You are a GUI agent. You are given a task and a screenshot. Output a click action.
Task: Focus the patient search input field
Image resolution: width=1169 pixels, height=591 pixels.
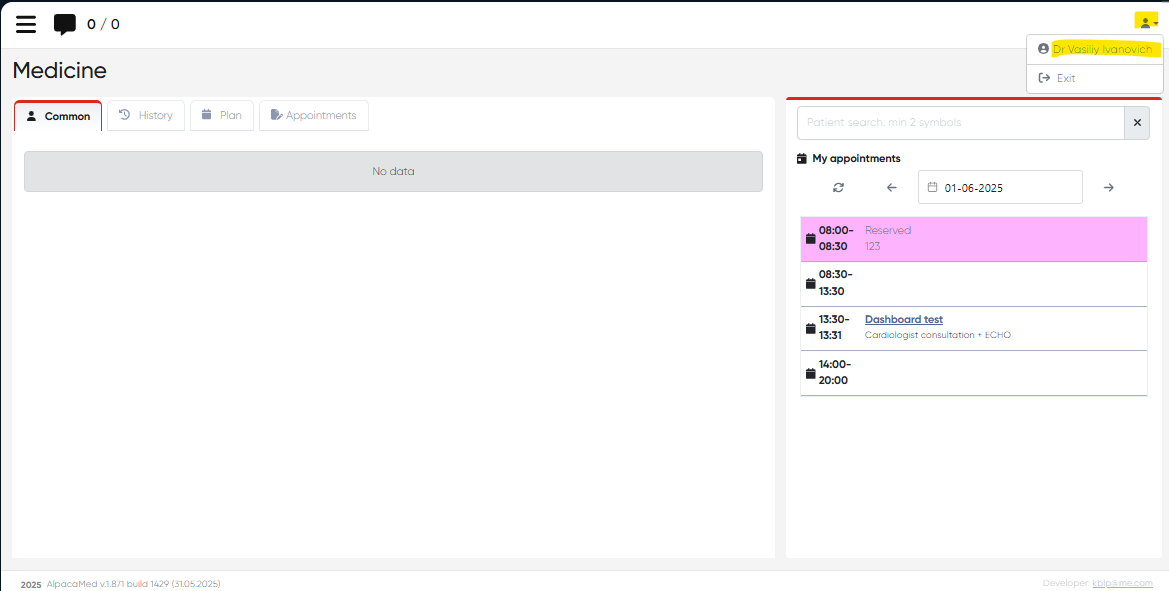(x=960, y=123)
